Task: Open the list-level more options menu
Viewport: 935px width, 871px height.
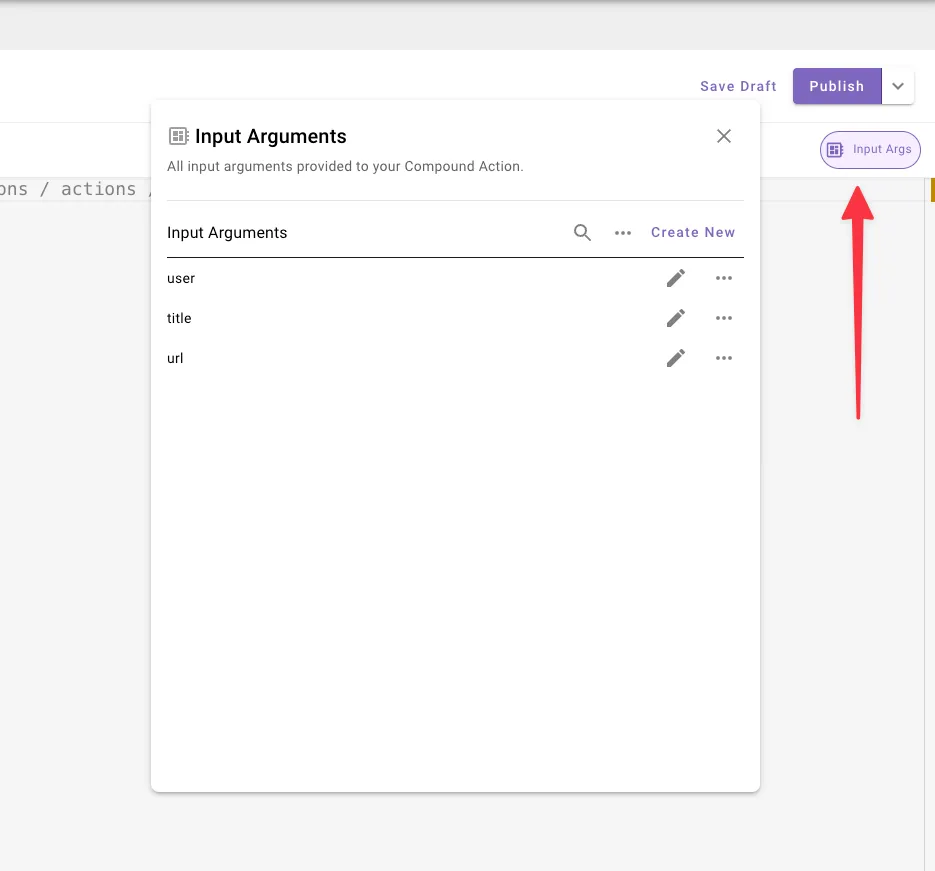Action: click(623, 233)
